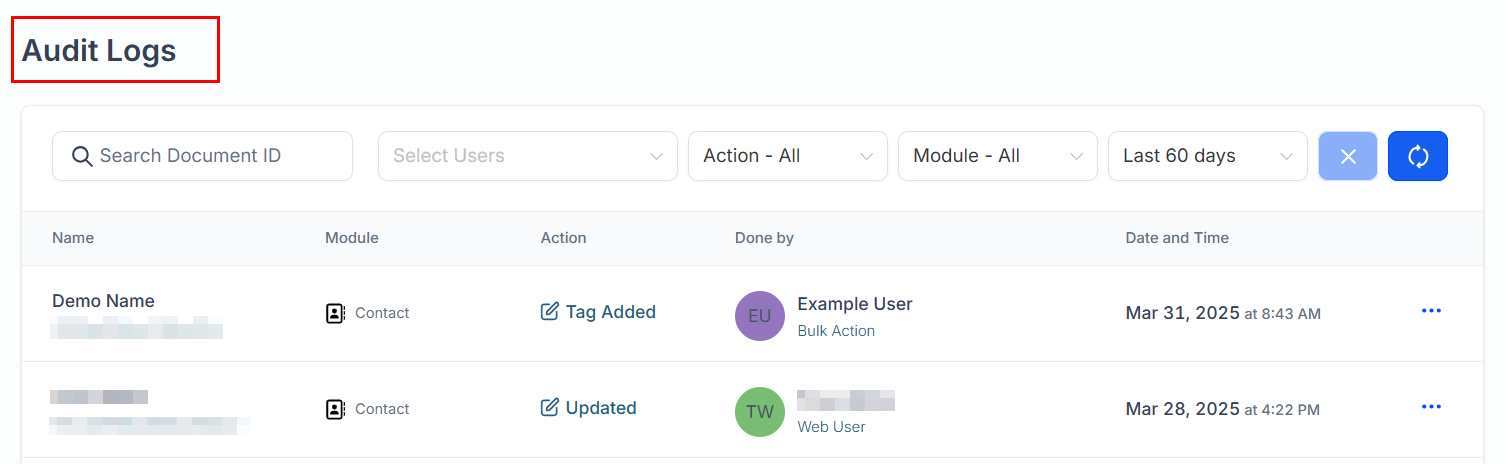
Task: Click the Select Users chevron arrow
Action: click(656, 157)
